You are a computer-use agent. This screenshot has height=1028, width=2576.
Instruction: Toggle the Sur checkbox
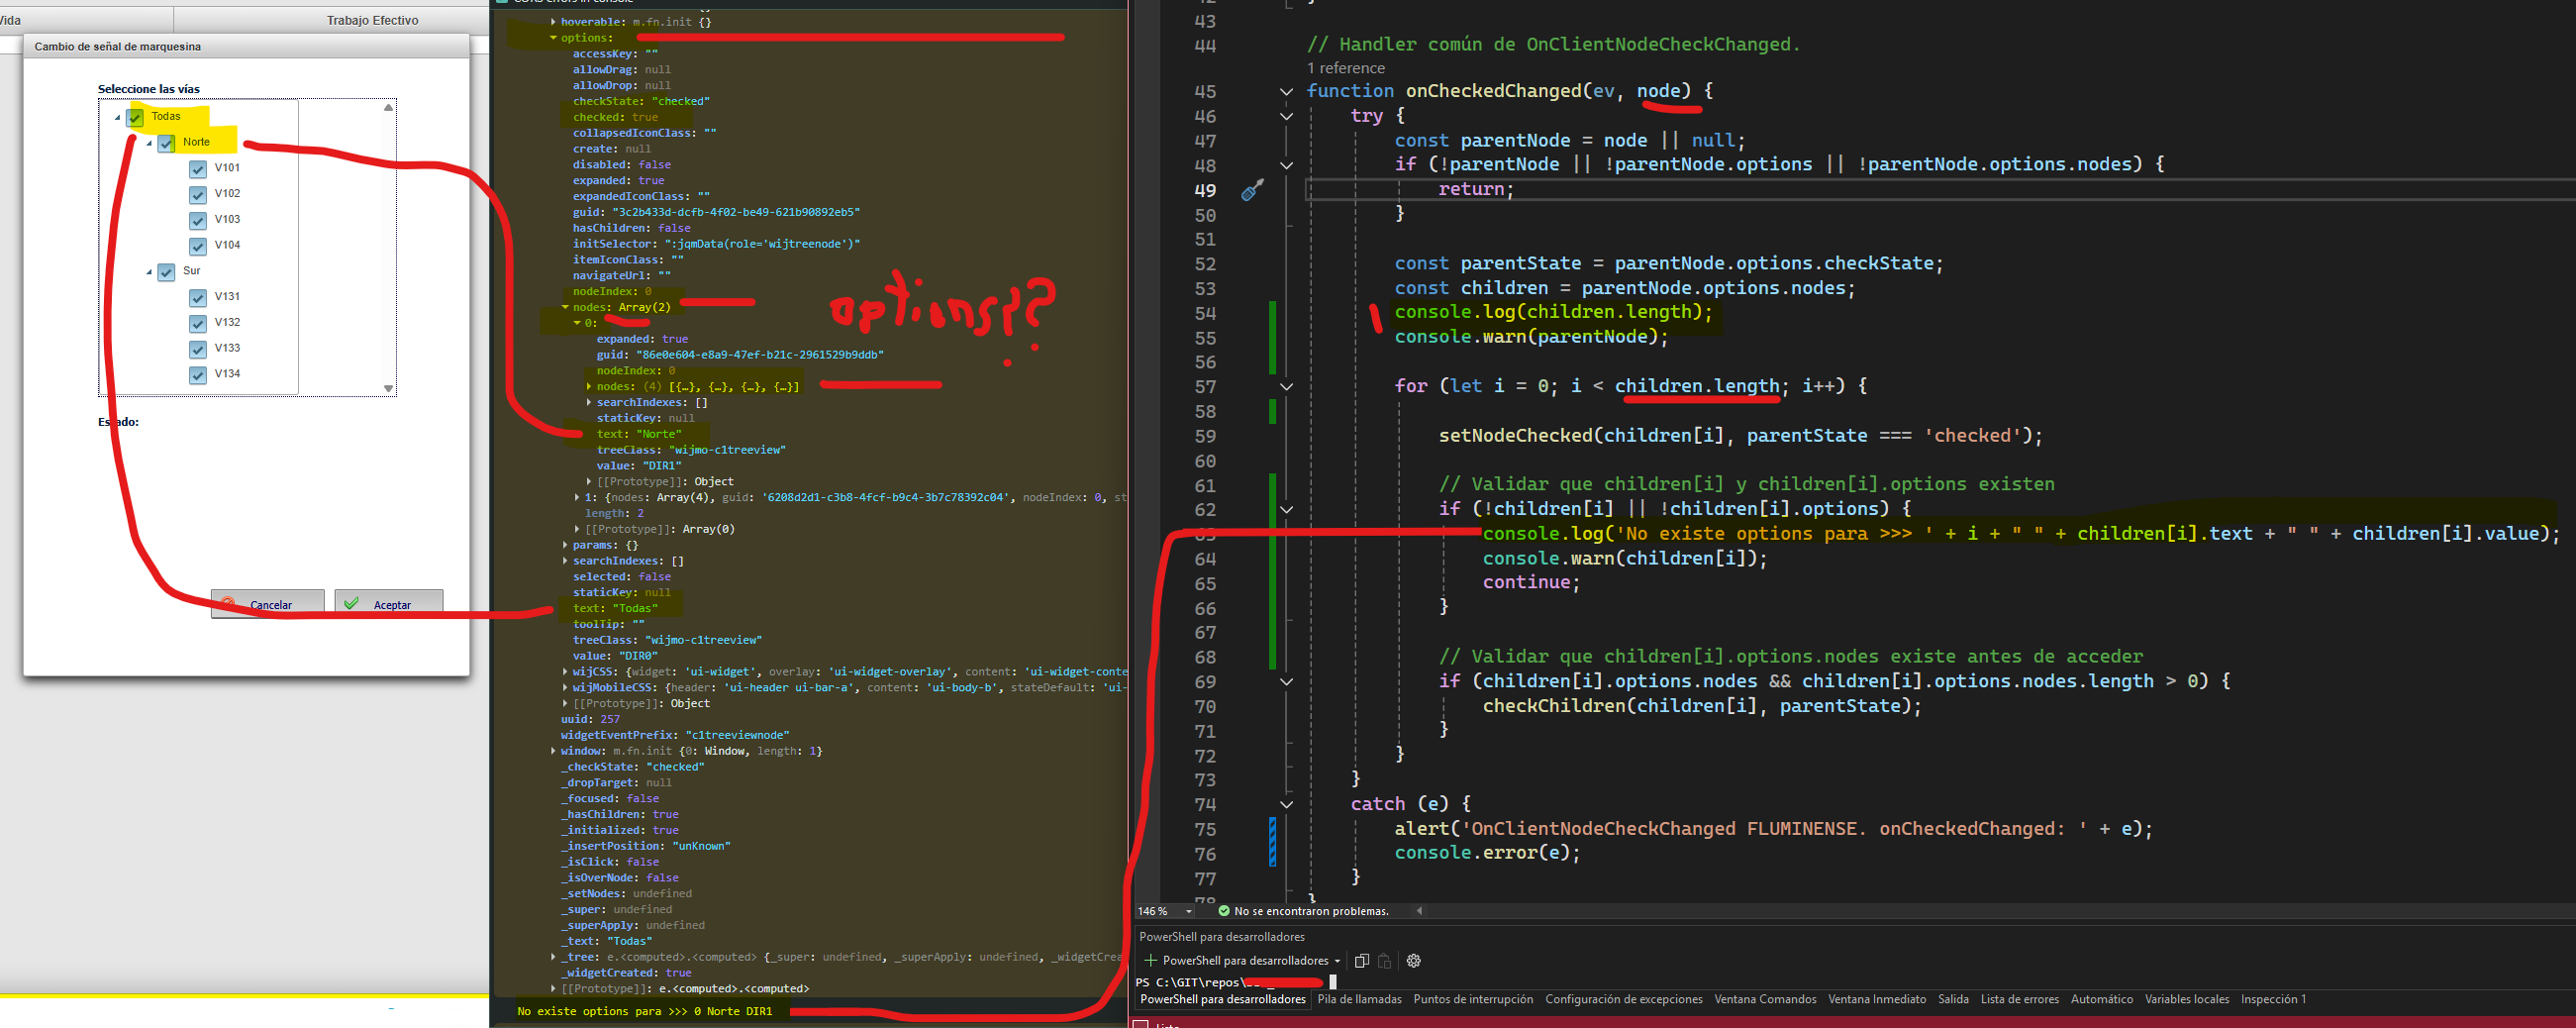pos(167,272)
